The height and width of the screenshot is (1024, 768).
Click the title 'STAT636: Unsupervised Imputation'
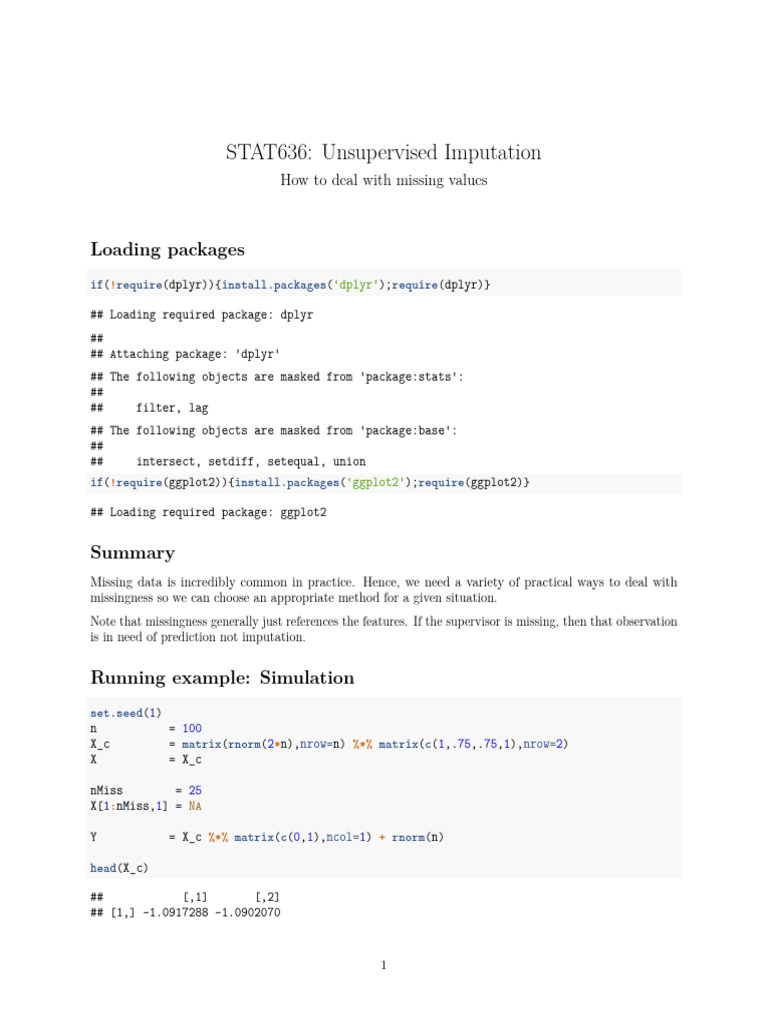[383, 153]
